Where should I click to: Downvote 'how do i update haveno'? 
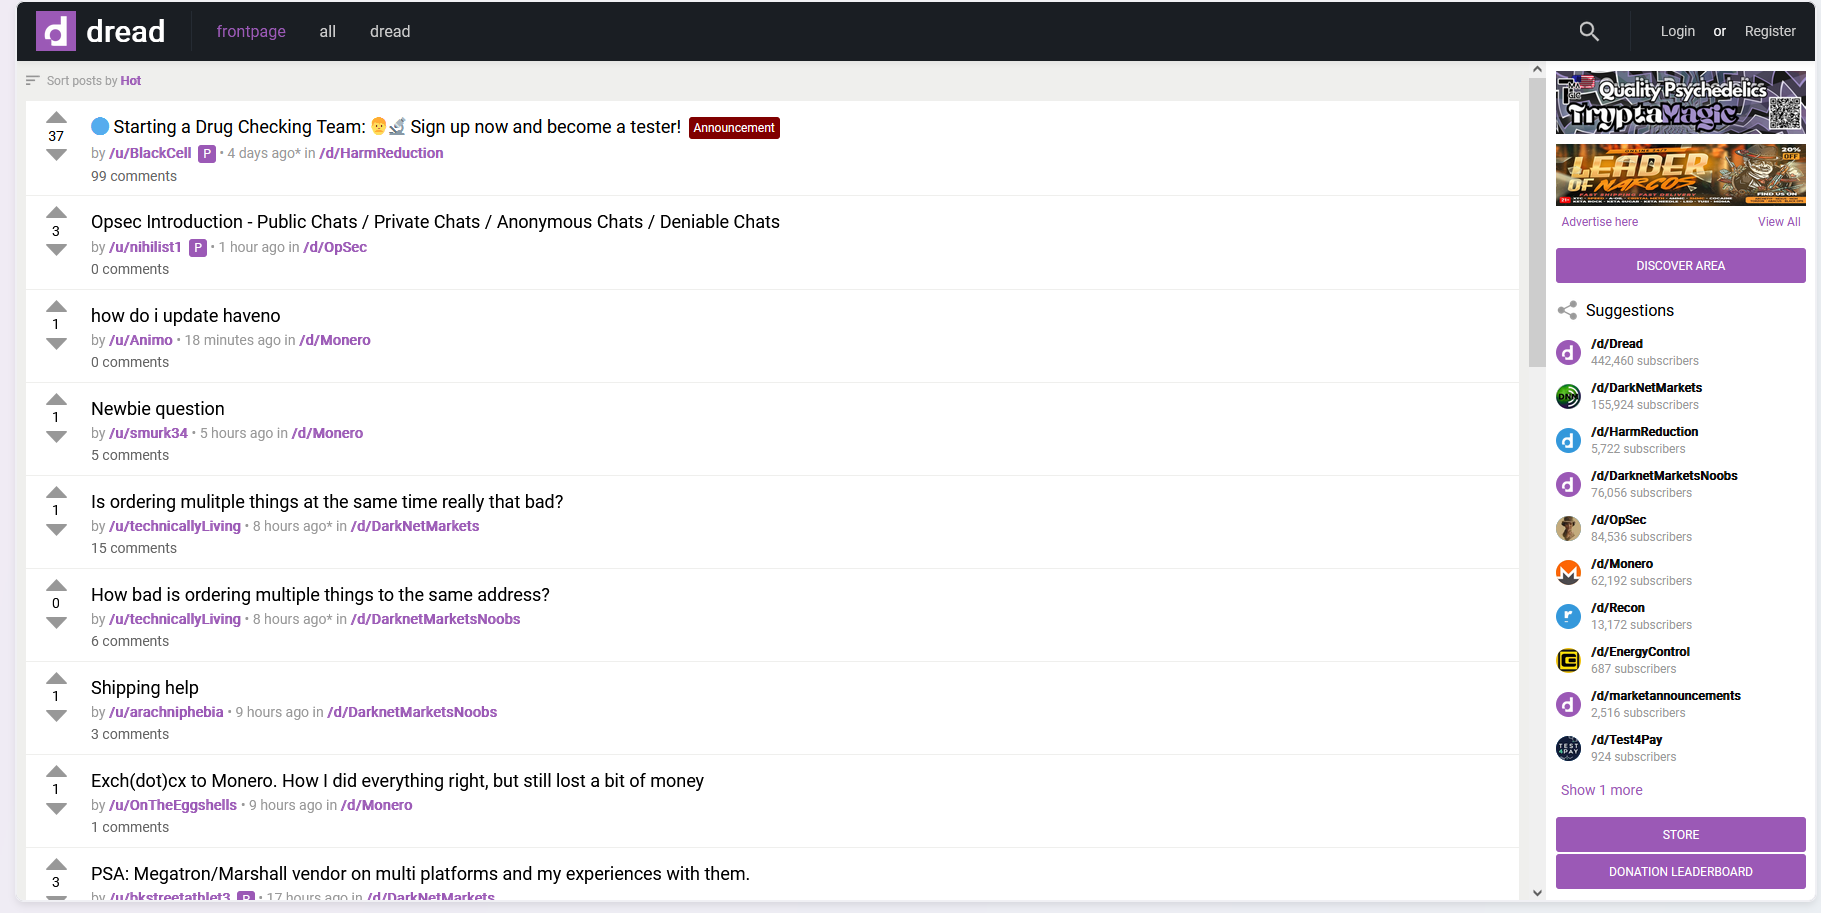56,344
